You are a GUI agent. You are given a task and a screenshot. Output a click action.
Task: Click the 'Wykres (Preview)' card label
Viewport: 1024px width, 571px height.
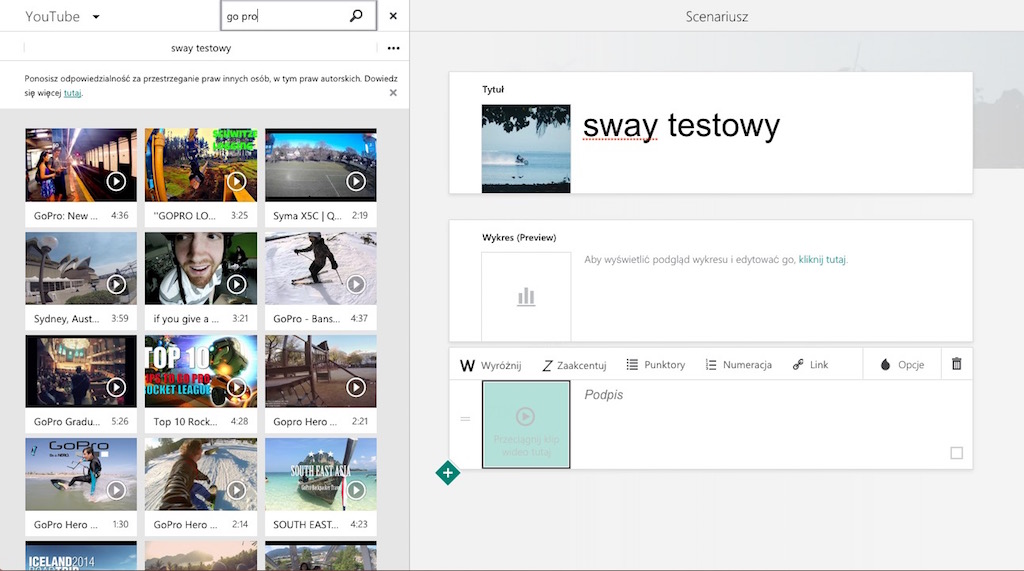[x=519, y=238]
